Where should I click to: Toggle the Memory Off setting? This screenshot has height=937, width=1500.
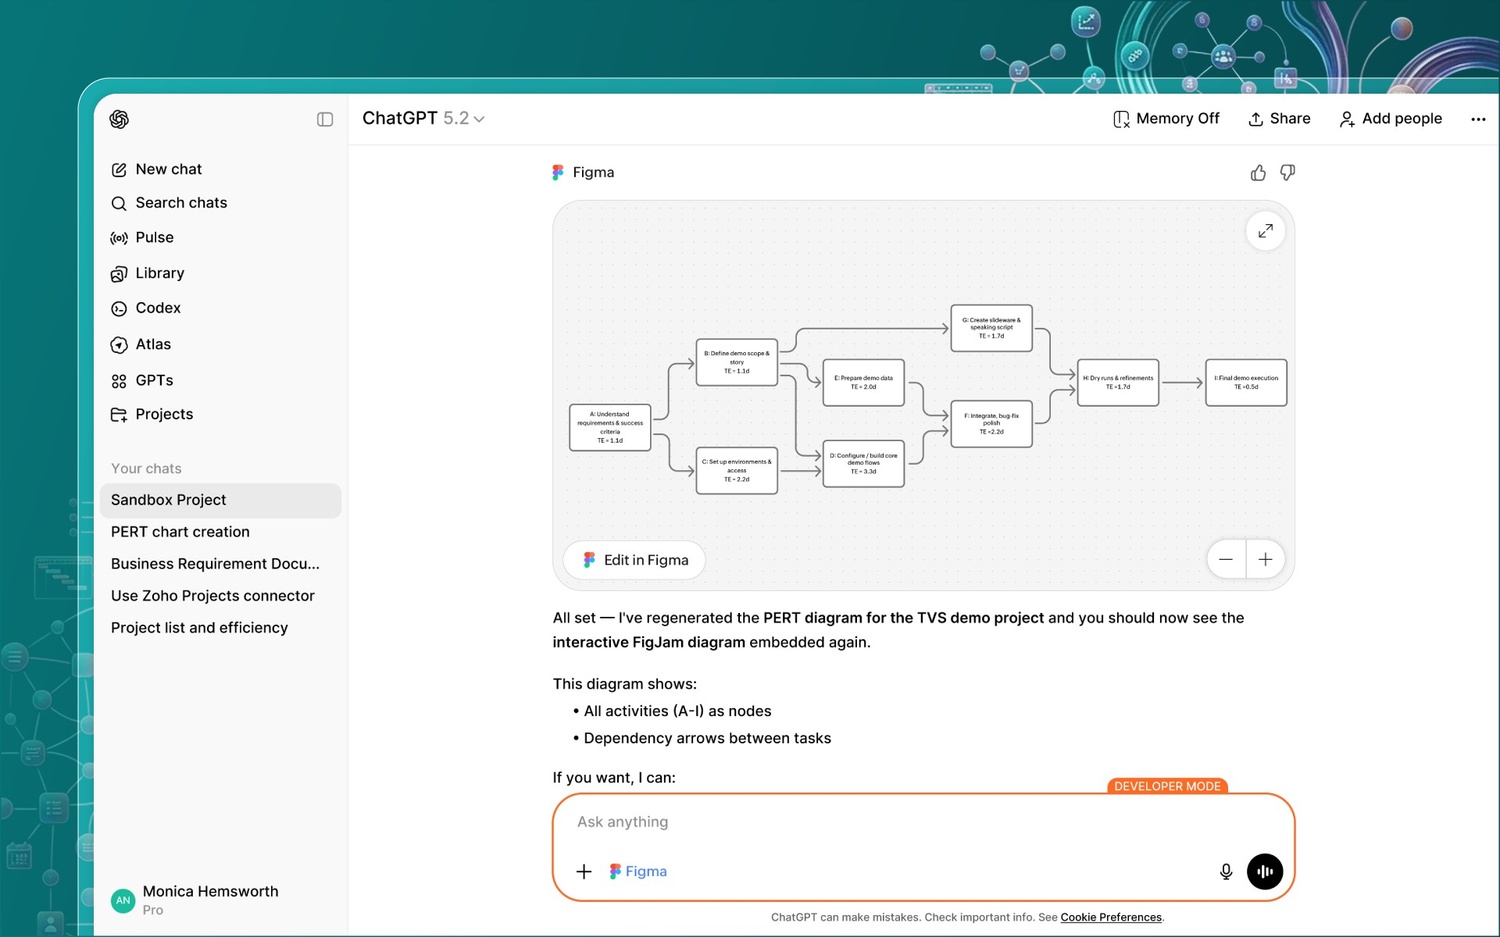pyautogui.click(x=1166, y=119)
